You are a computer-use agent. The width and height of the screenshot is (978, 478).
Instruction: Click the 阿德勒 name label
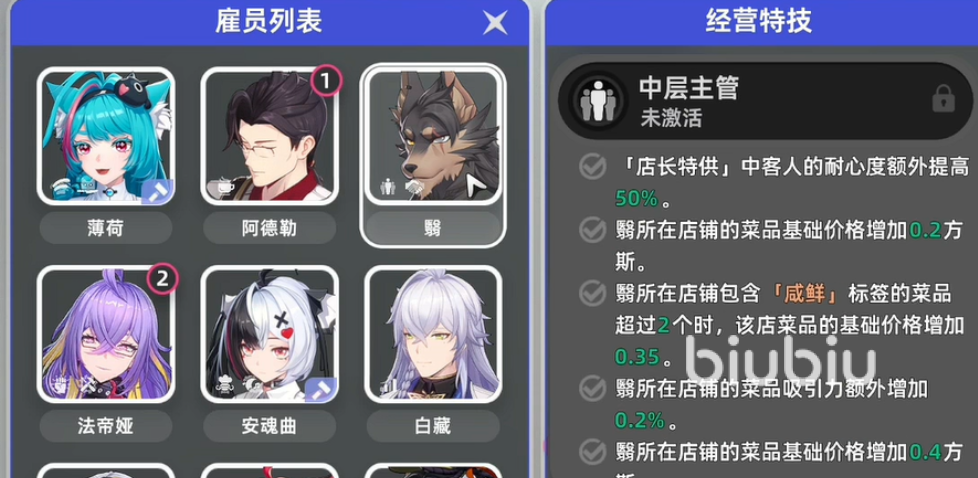tap(269, 228)
